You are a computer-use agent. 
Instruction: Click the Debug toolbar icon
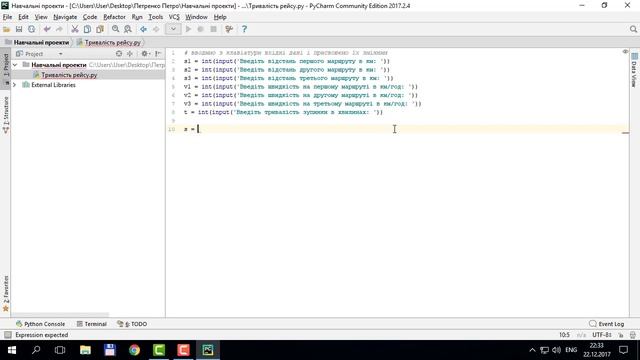pyautogui.click(x=200, y=29)
